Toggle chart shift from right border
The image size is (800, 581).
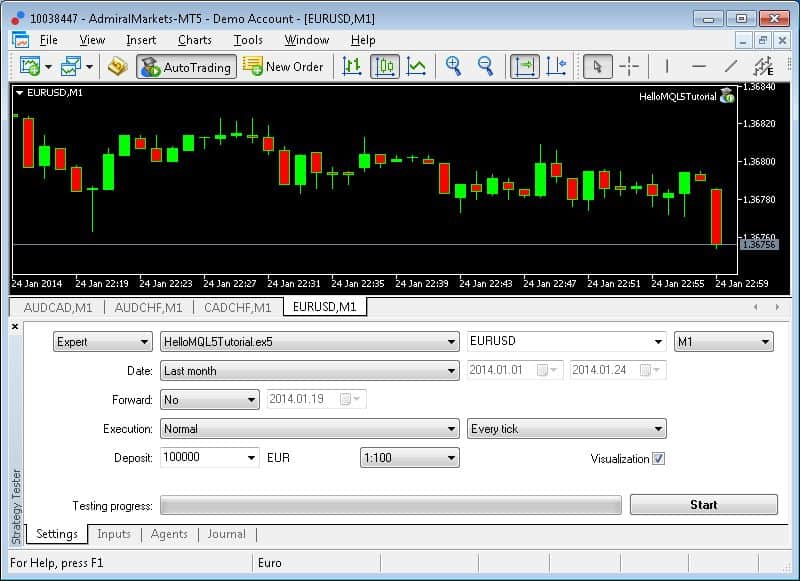556,66
